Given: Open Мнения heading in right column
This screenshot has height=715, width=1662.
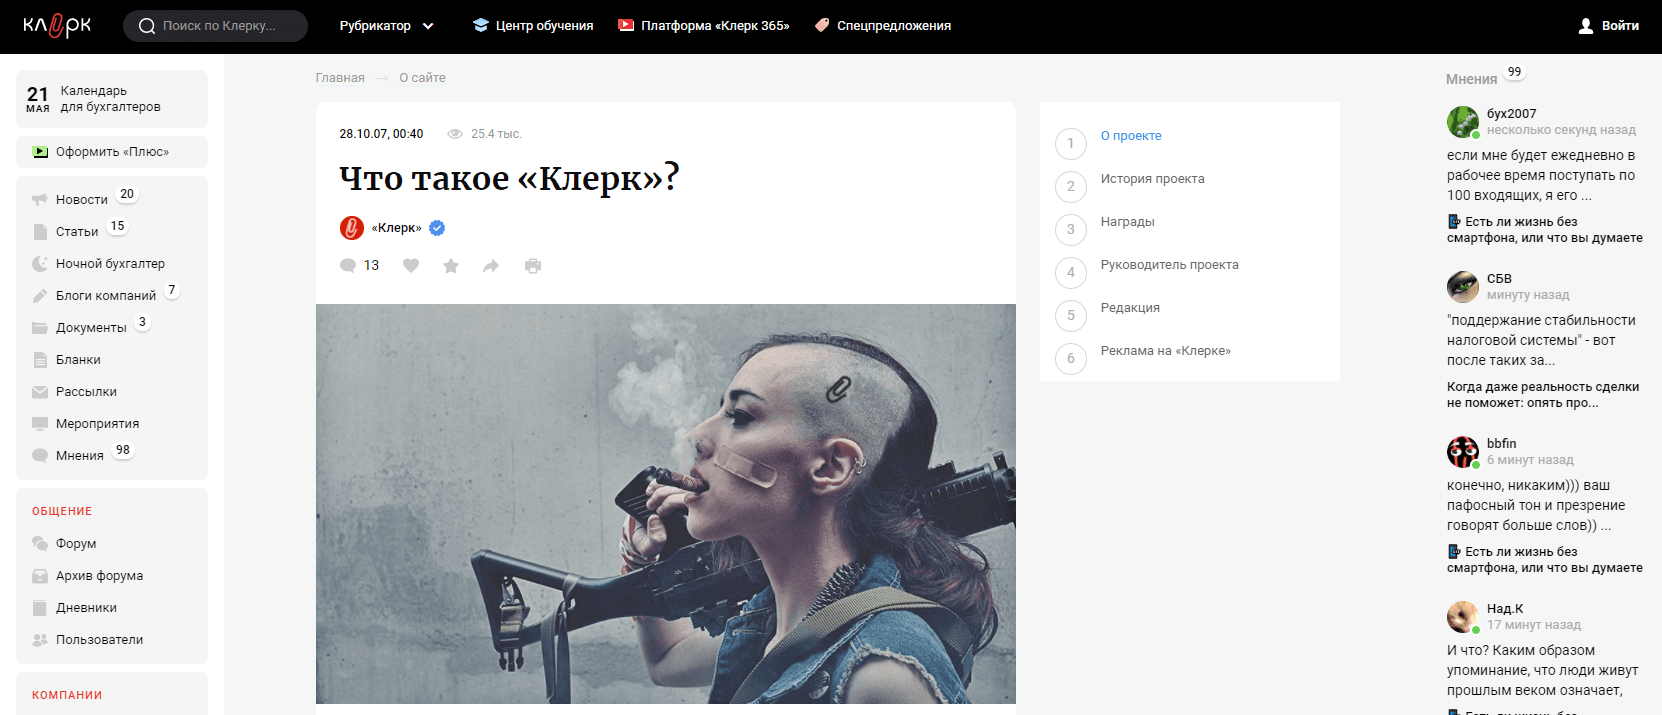Looking at the screenshot, I should click(x=1471, y=79).
